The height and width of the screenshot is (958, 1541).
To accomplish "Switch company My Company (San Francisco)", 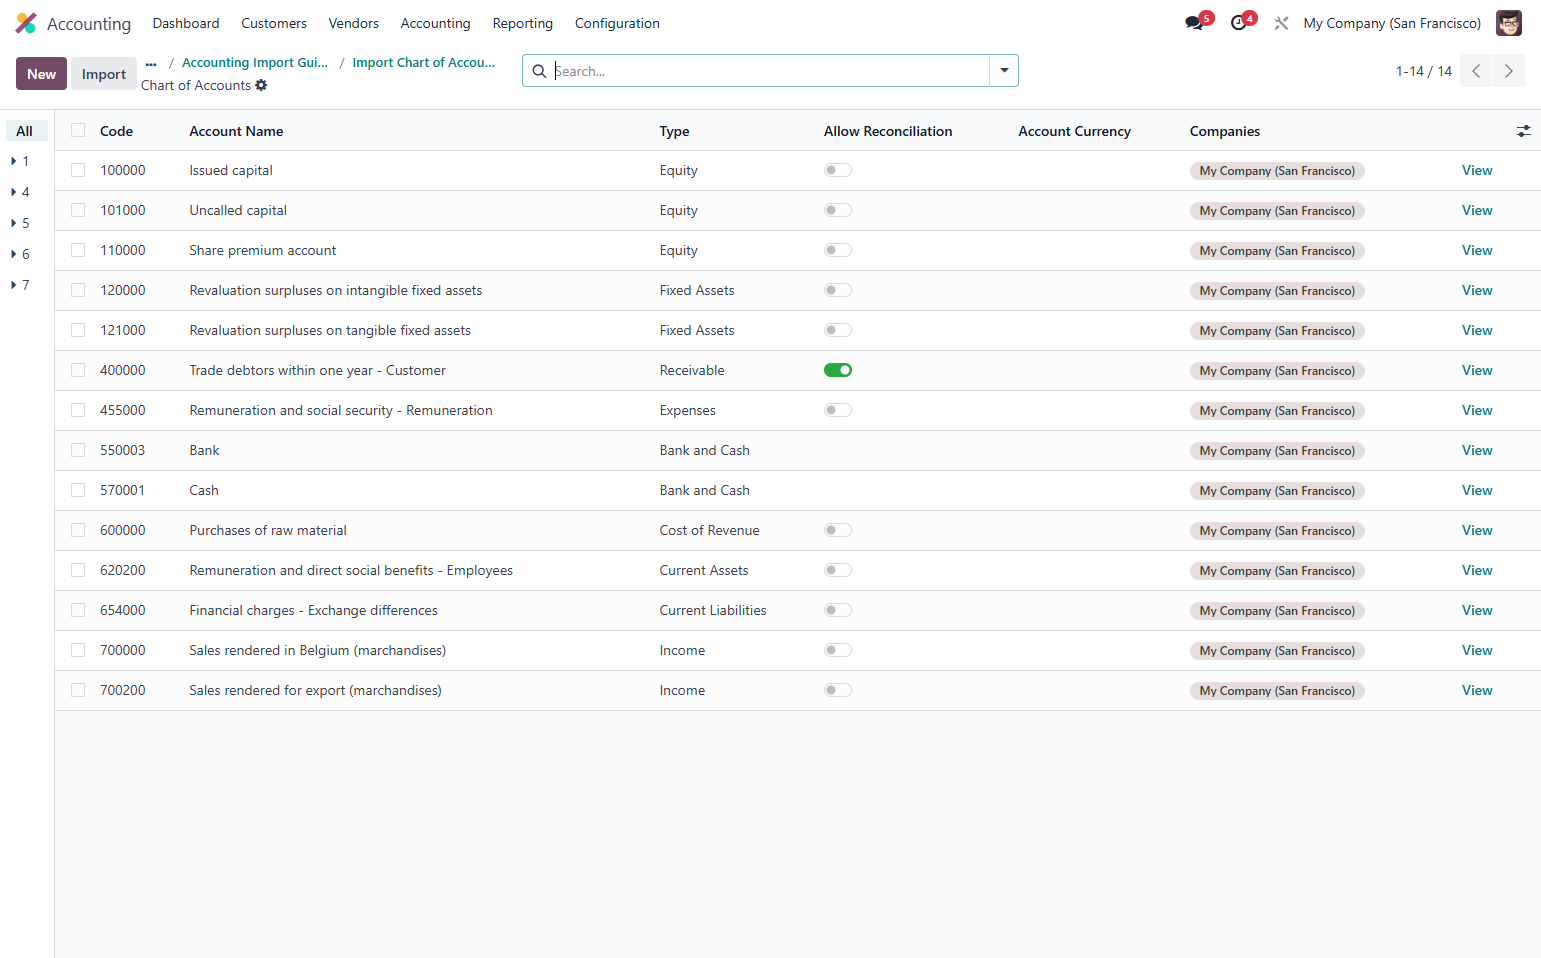I will [1392, 23].
